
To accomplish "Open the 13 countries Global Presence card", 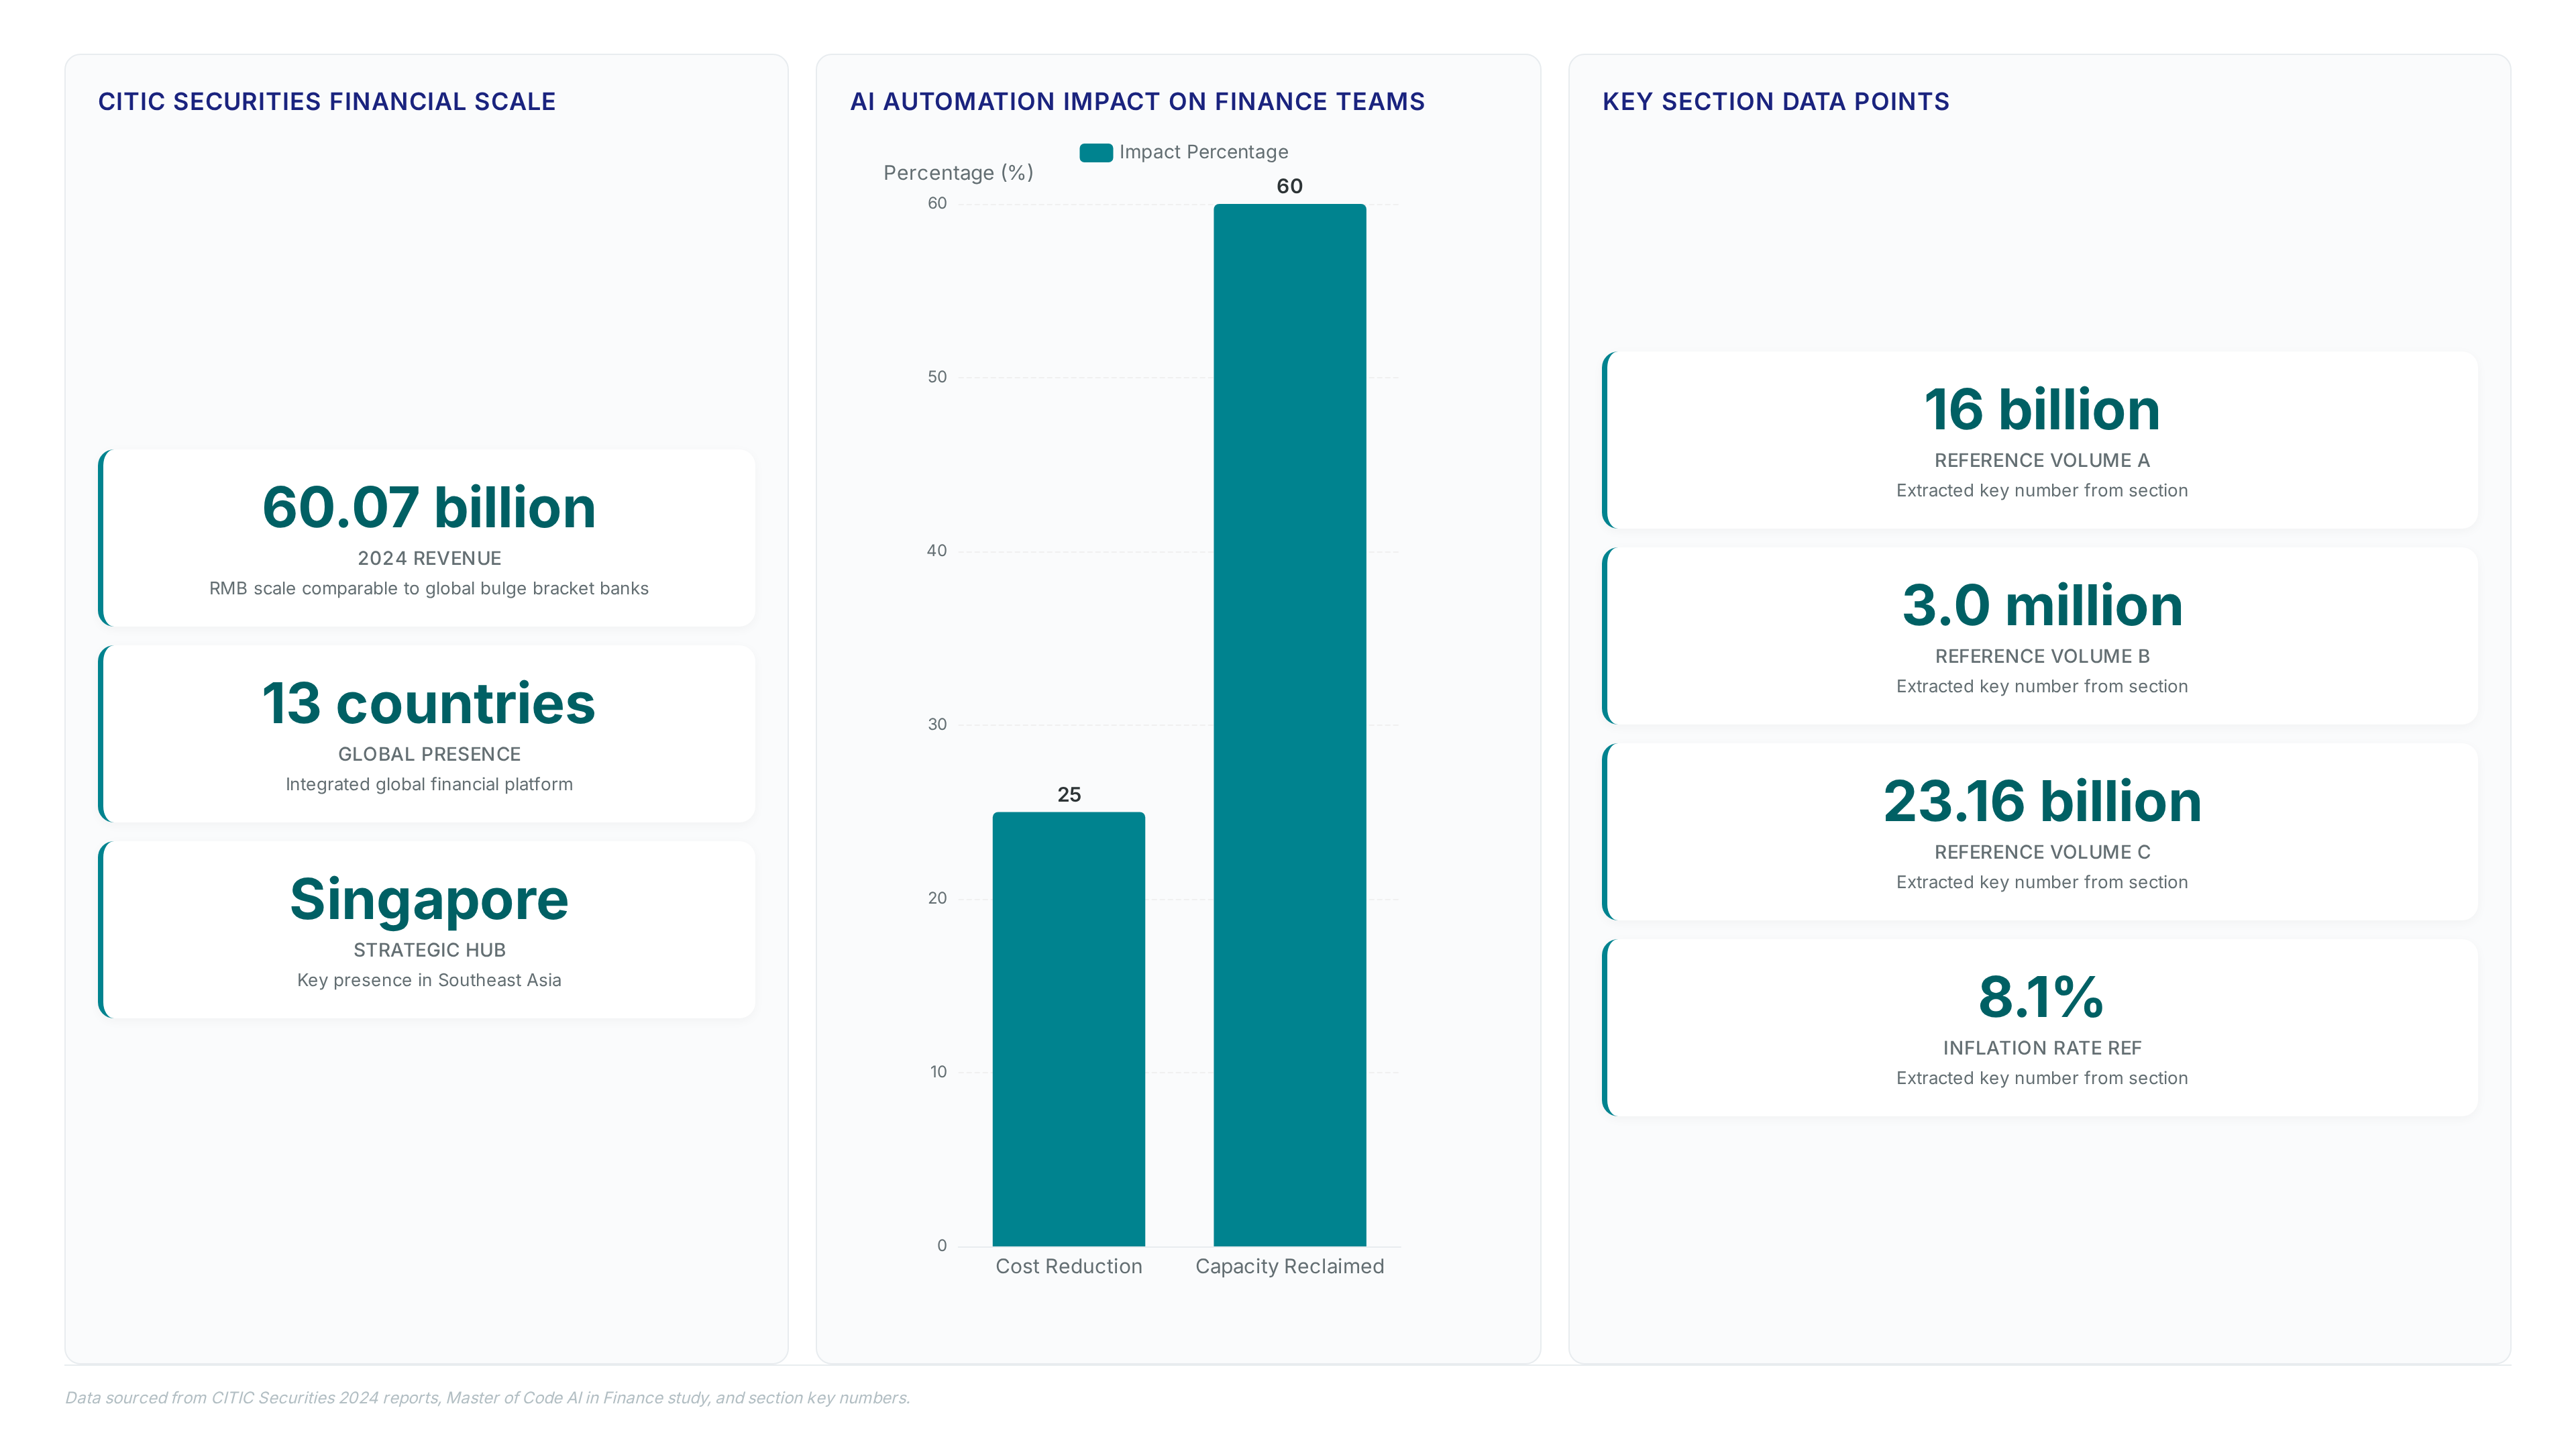I will [427, 734].
